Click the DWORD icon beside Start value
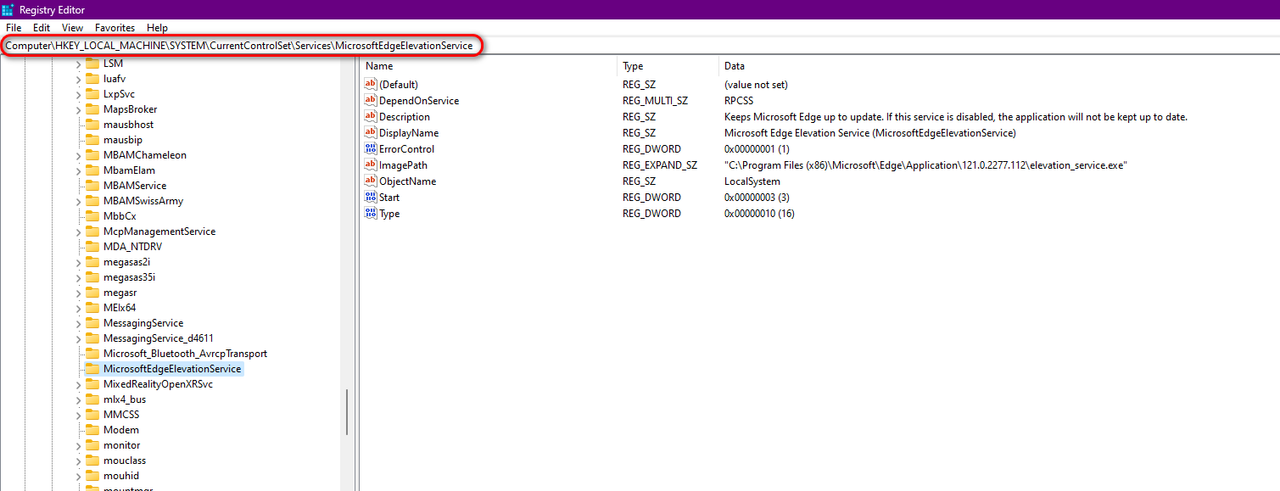This screenshot has width=1280, height=491. click(x=371, y=197)
